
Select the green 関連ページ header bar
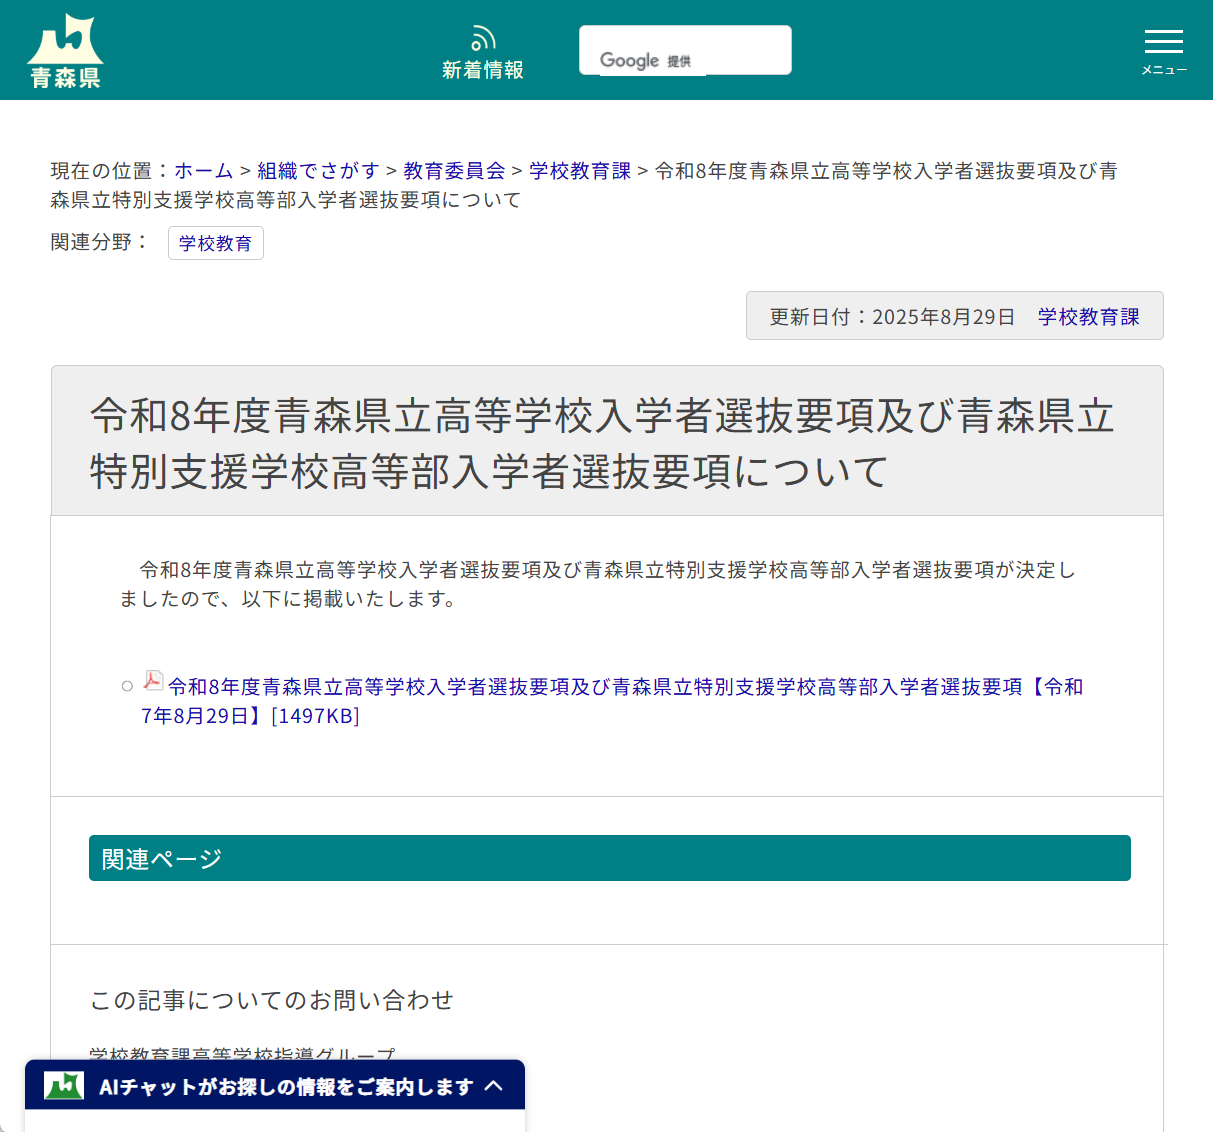[610, 857]
